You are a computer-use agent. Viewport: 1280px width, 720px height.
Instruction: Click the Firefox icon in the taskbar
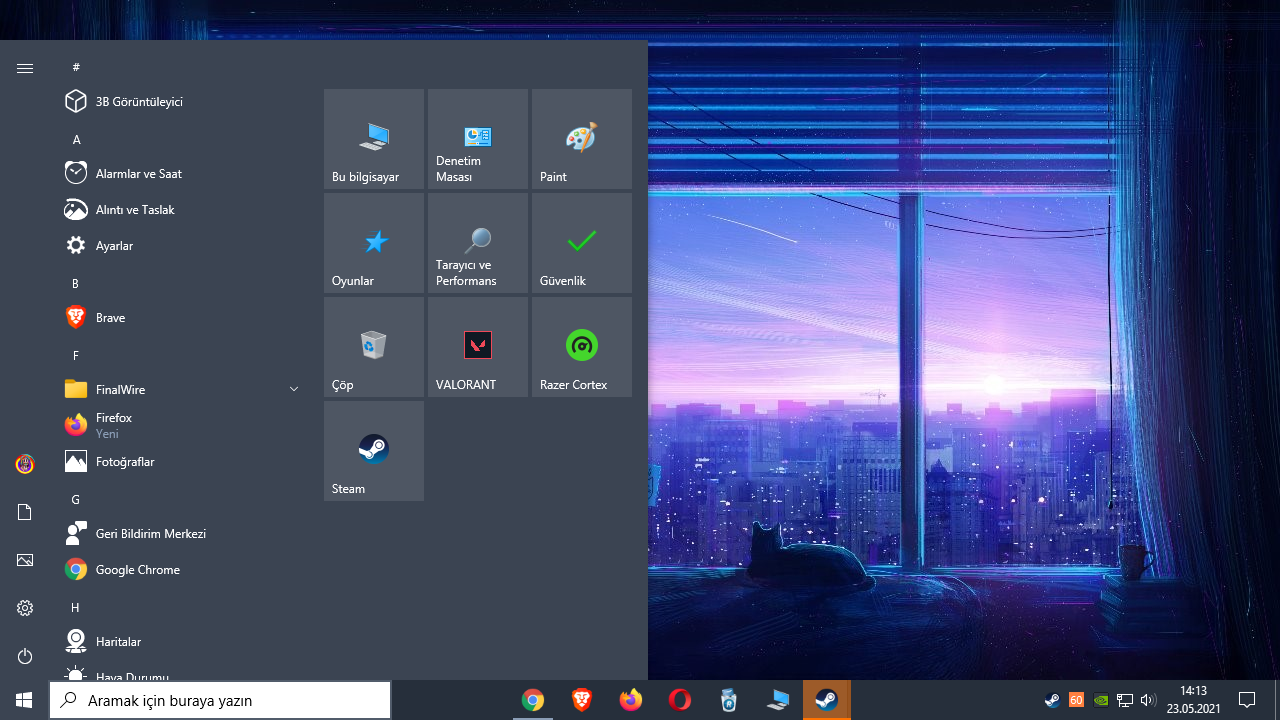tap(631, 700)
